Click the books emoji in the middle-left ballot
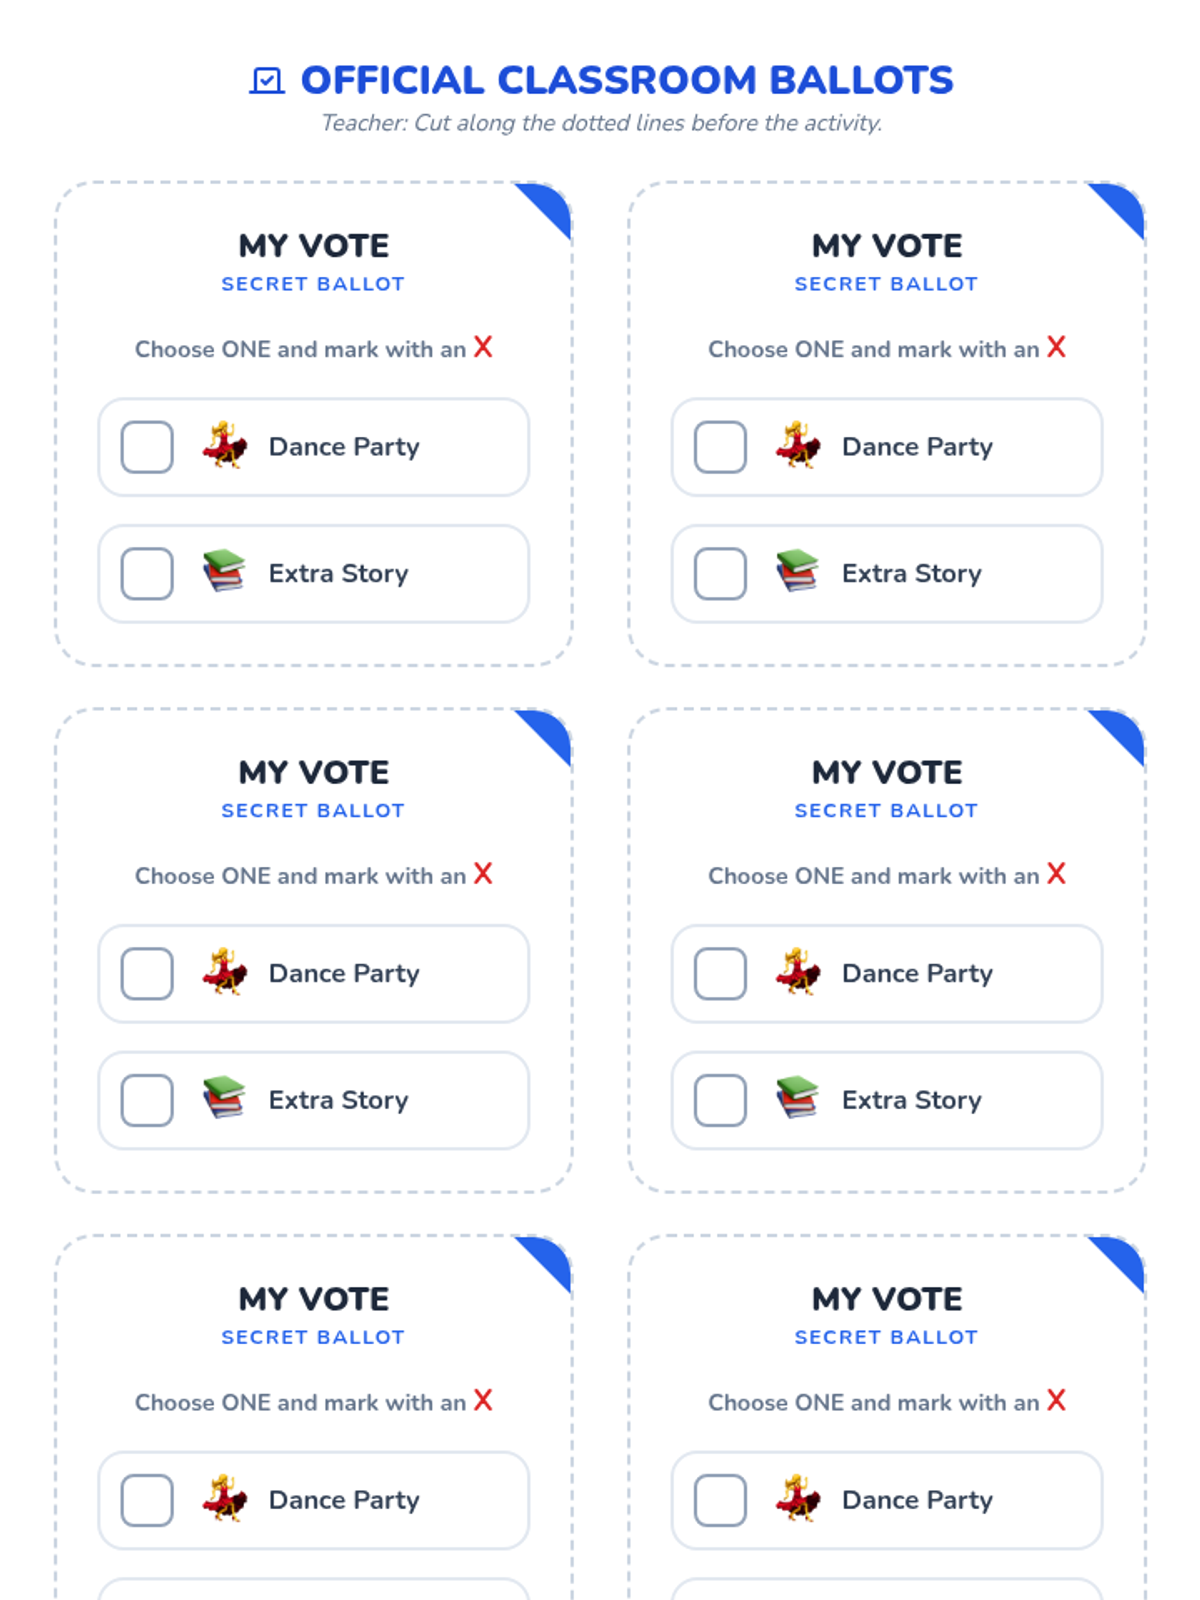 (224, 1098)
